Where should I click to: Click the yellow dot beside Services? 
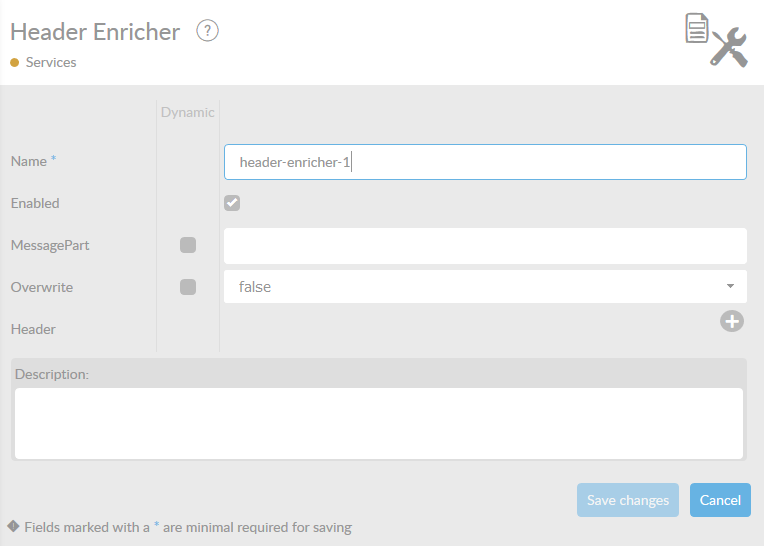click(x=15, y=62)
